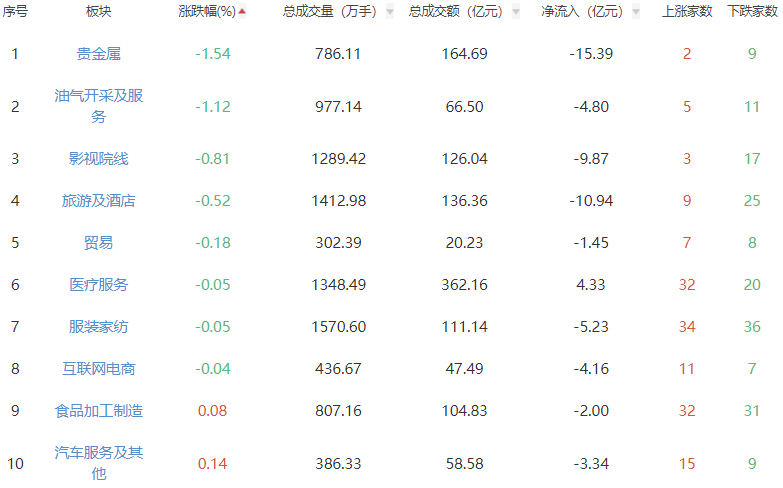Click the sort arrow next to 净流入

636,12
